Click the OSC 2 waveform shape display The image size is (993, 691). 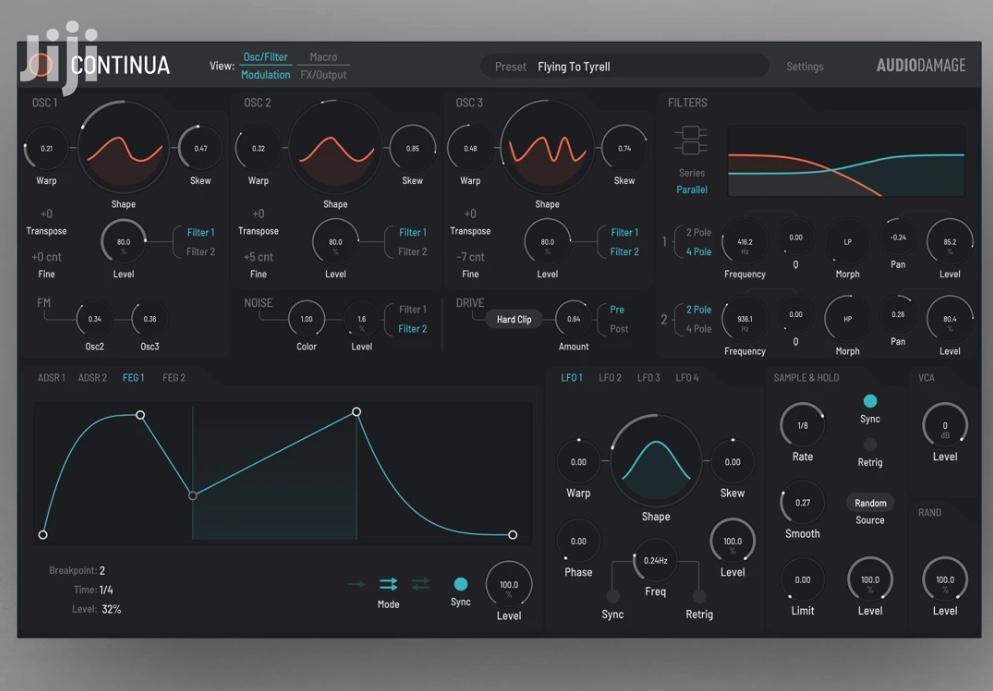point(335,148)
